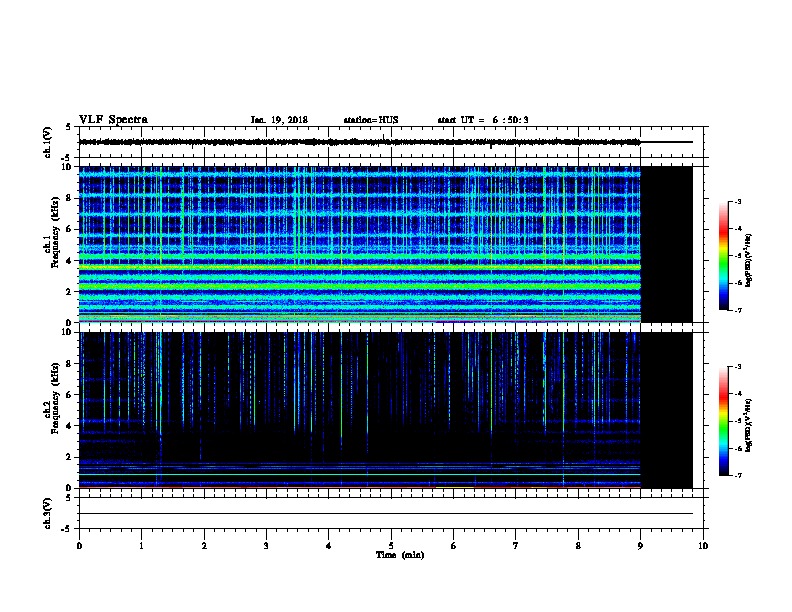The image size is (792, 612).
Task: Click the date "Jan. 19, 2018"
Action: click(x=279, y=120)
